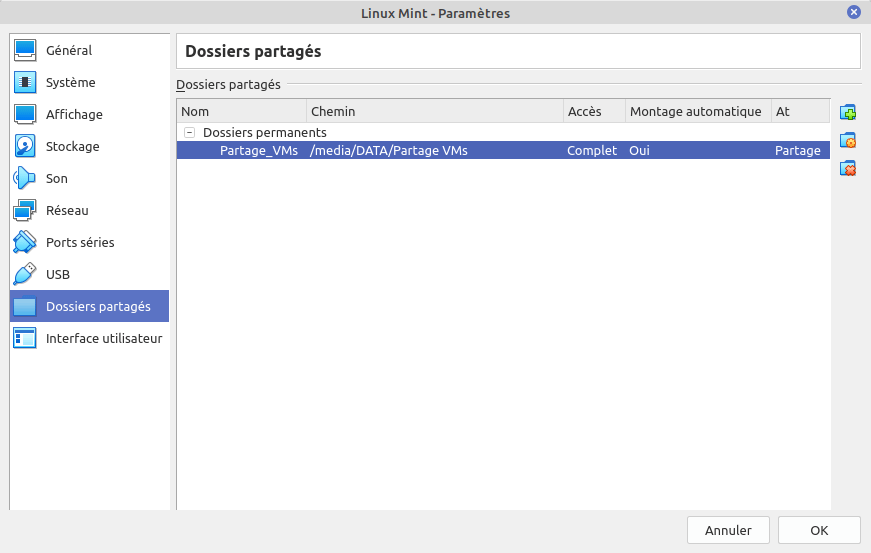Open the Système settings page
This screenshot has height=553, width=871.
click(71, 83)
